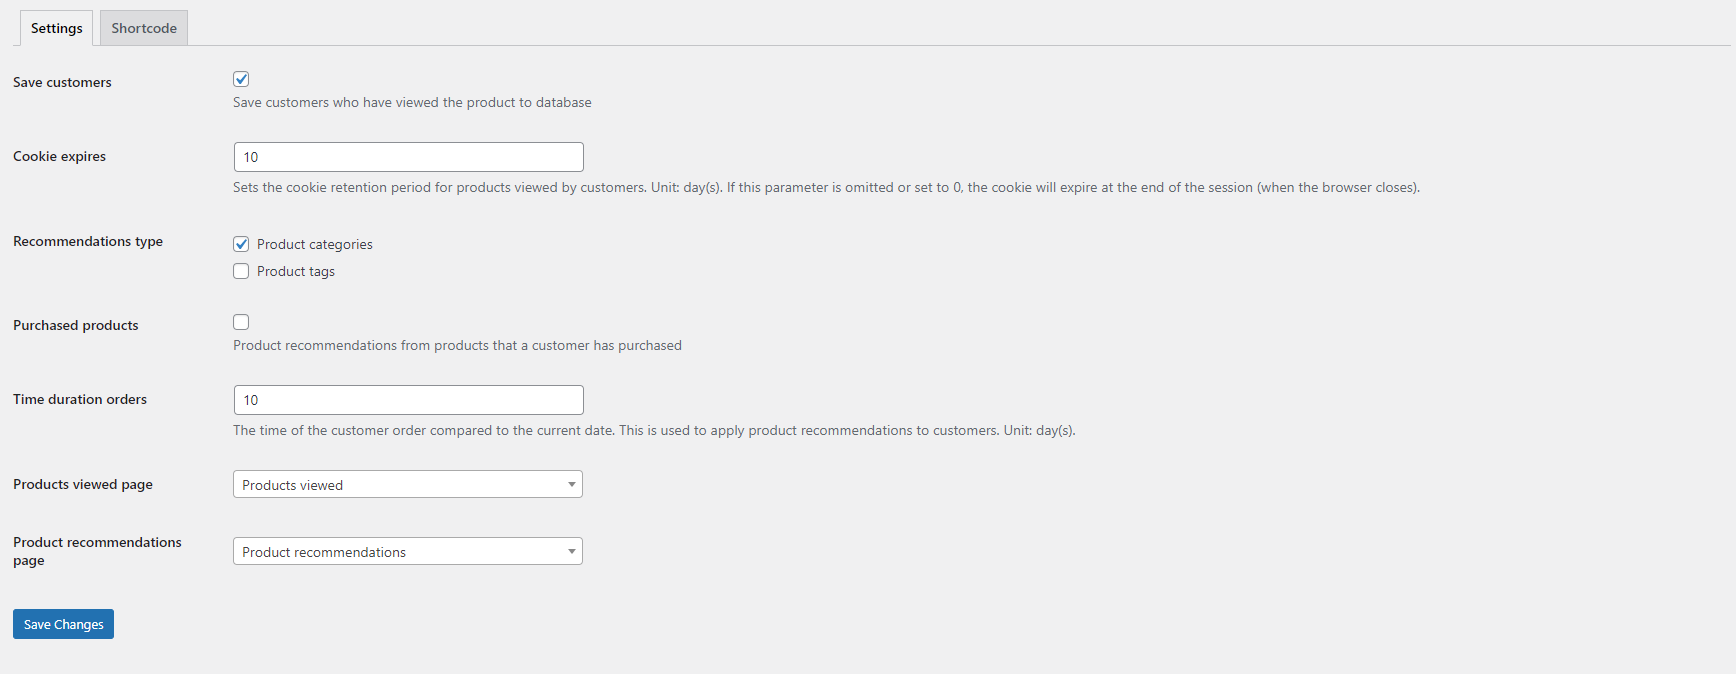Click the Save Changes button
This screenshot has width=1736, height=674.
[x=63, y=624]
